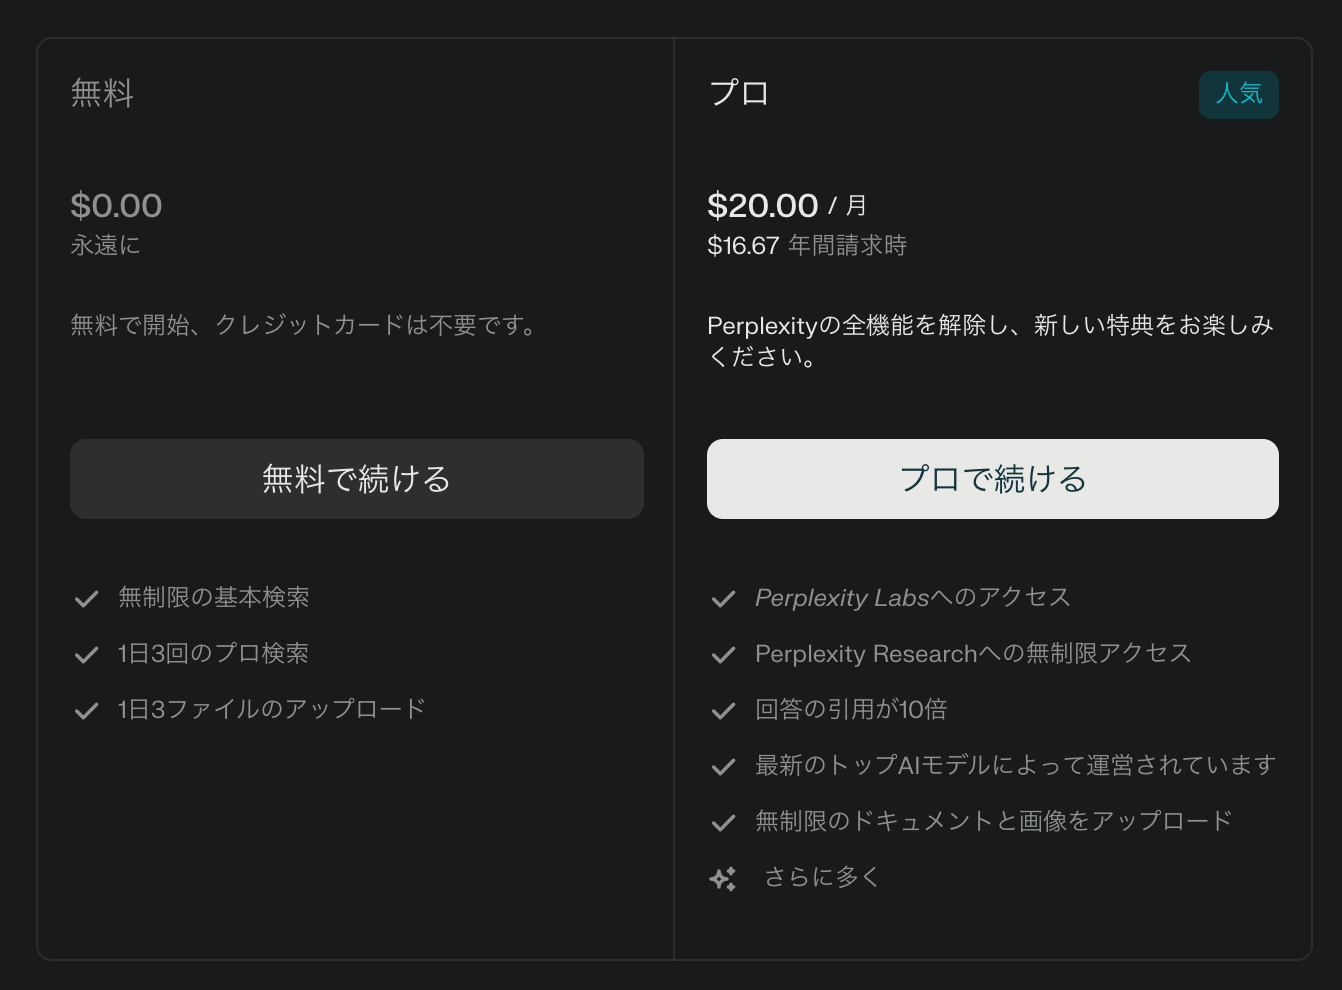
Task: Click checkmark beside Perplexity Labsへのアクセス
Action: pos(723,599)
